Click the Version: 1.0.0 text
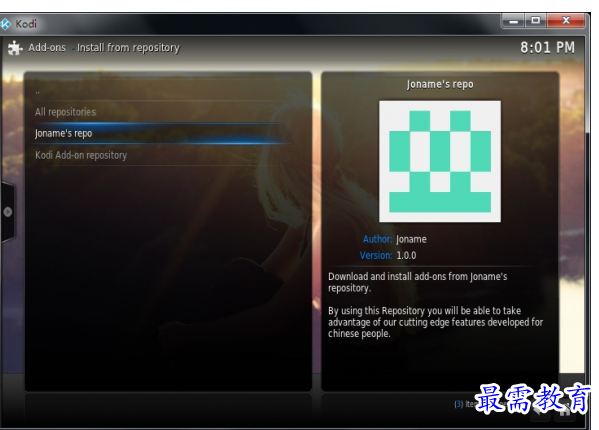 click(388, 255)
